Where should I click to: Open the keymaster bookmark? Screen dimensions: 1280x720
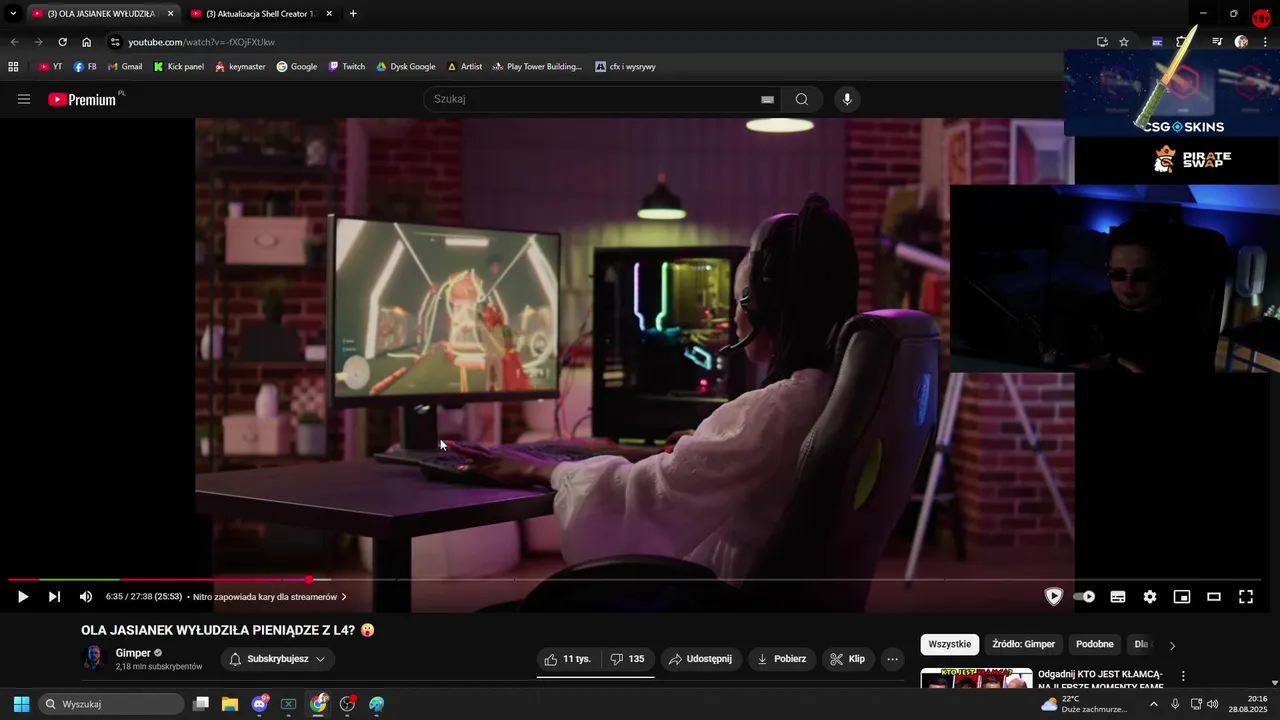coord(240,67)
